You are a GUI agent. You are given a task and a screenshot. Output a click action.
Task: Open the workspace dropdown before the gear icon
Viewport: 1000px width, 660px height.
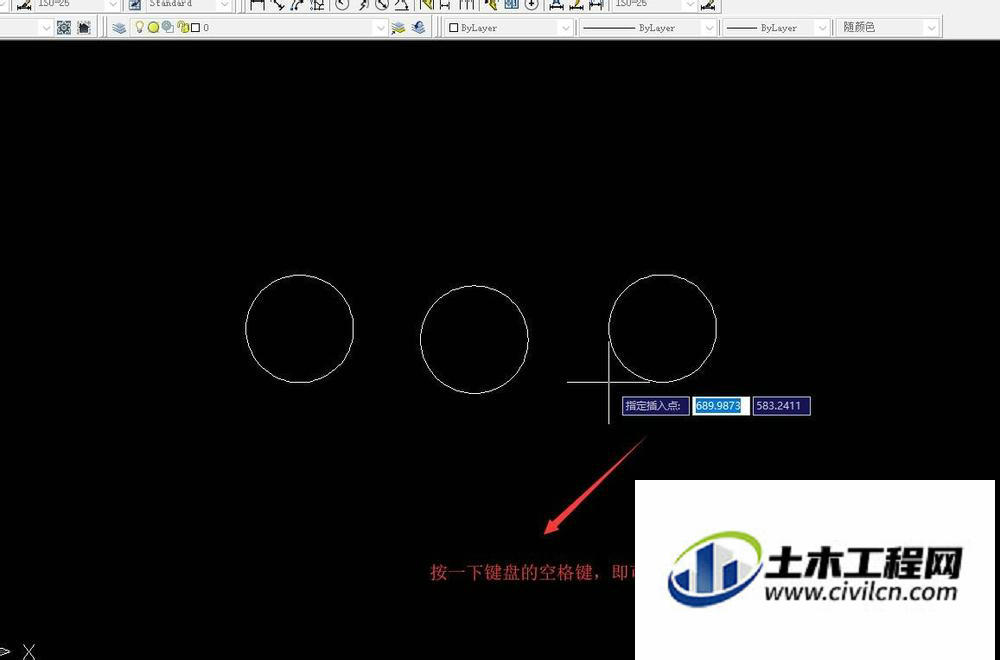click(45, 28)
